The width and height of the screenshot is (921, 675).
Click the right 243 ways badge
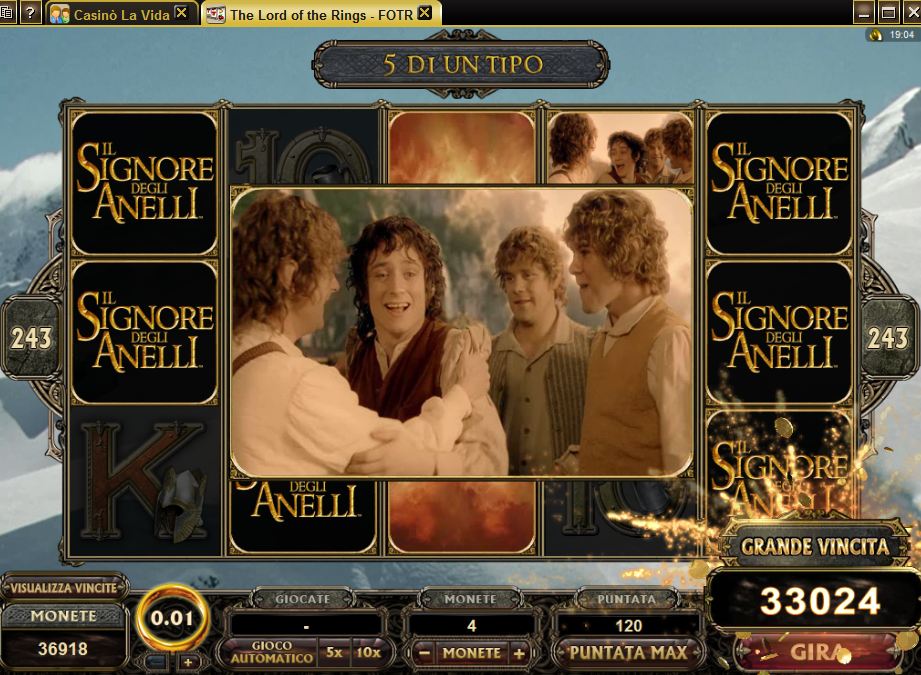pyautogui.click(x=888, y=338)
